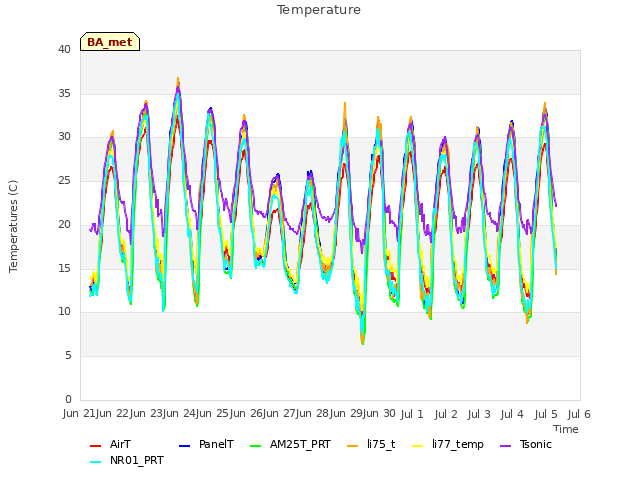Click the Jul 5 x-axis tick label
The image size is (640, 480).
tap(546, 414)
